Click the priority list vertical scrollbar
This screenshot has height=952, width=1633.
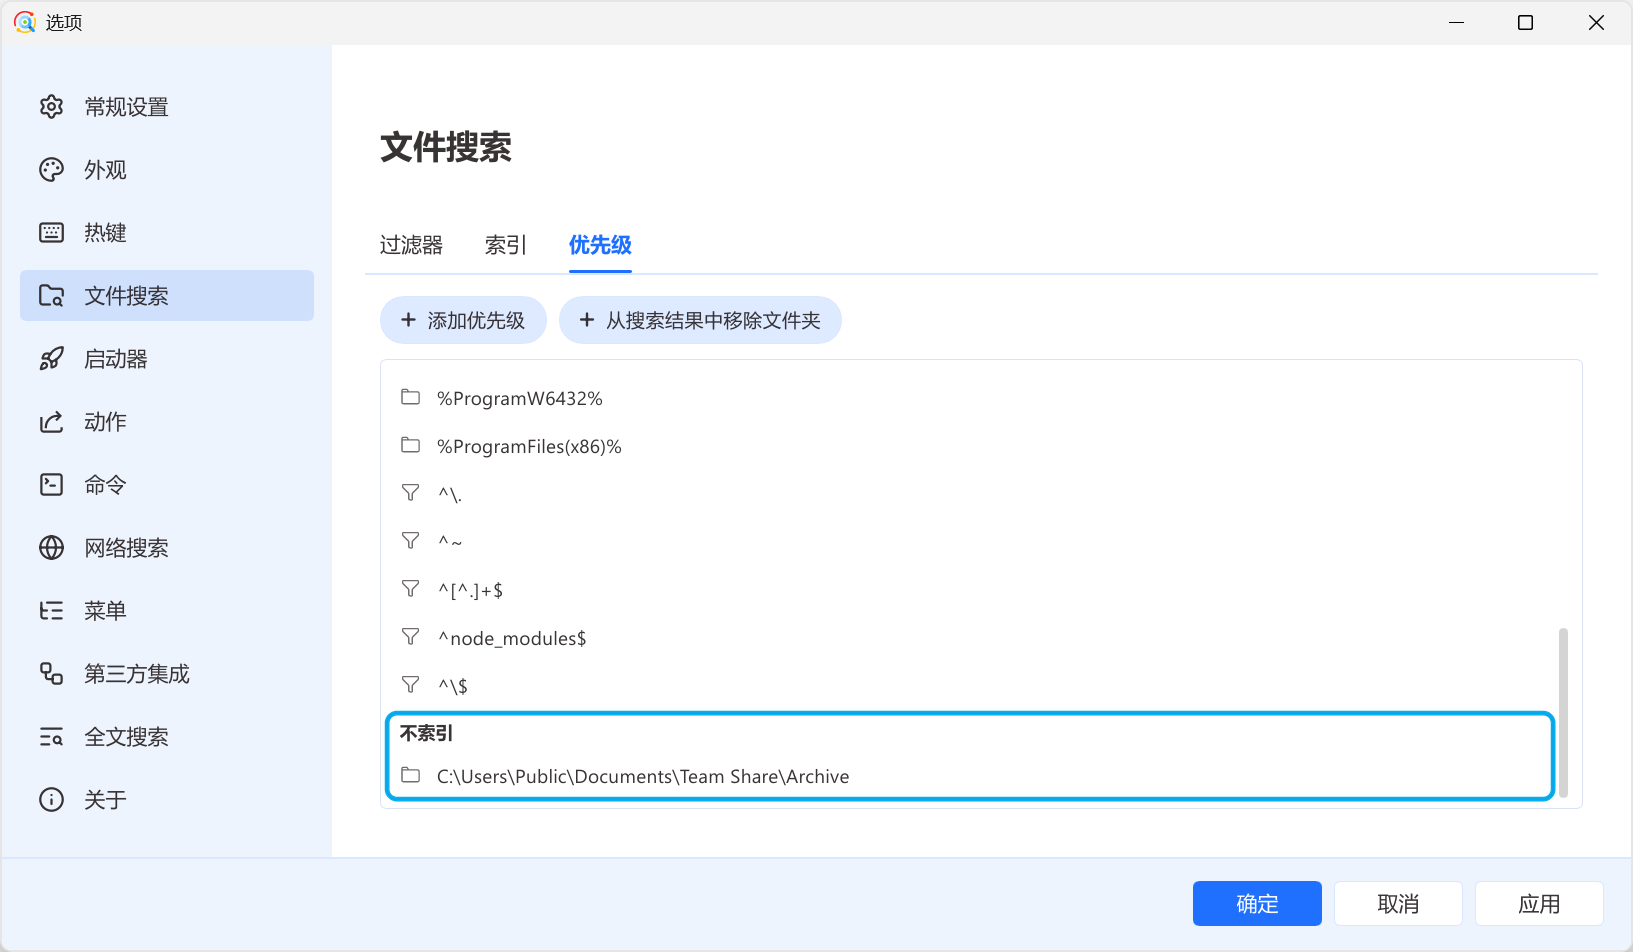(x=1563, y=712)
